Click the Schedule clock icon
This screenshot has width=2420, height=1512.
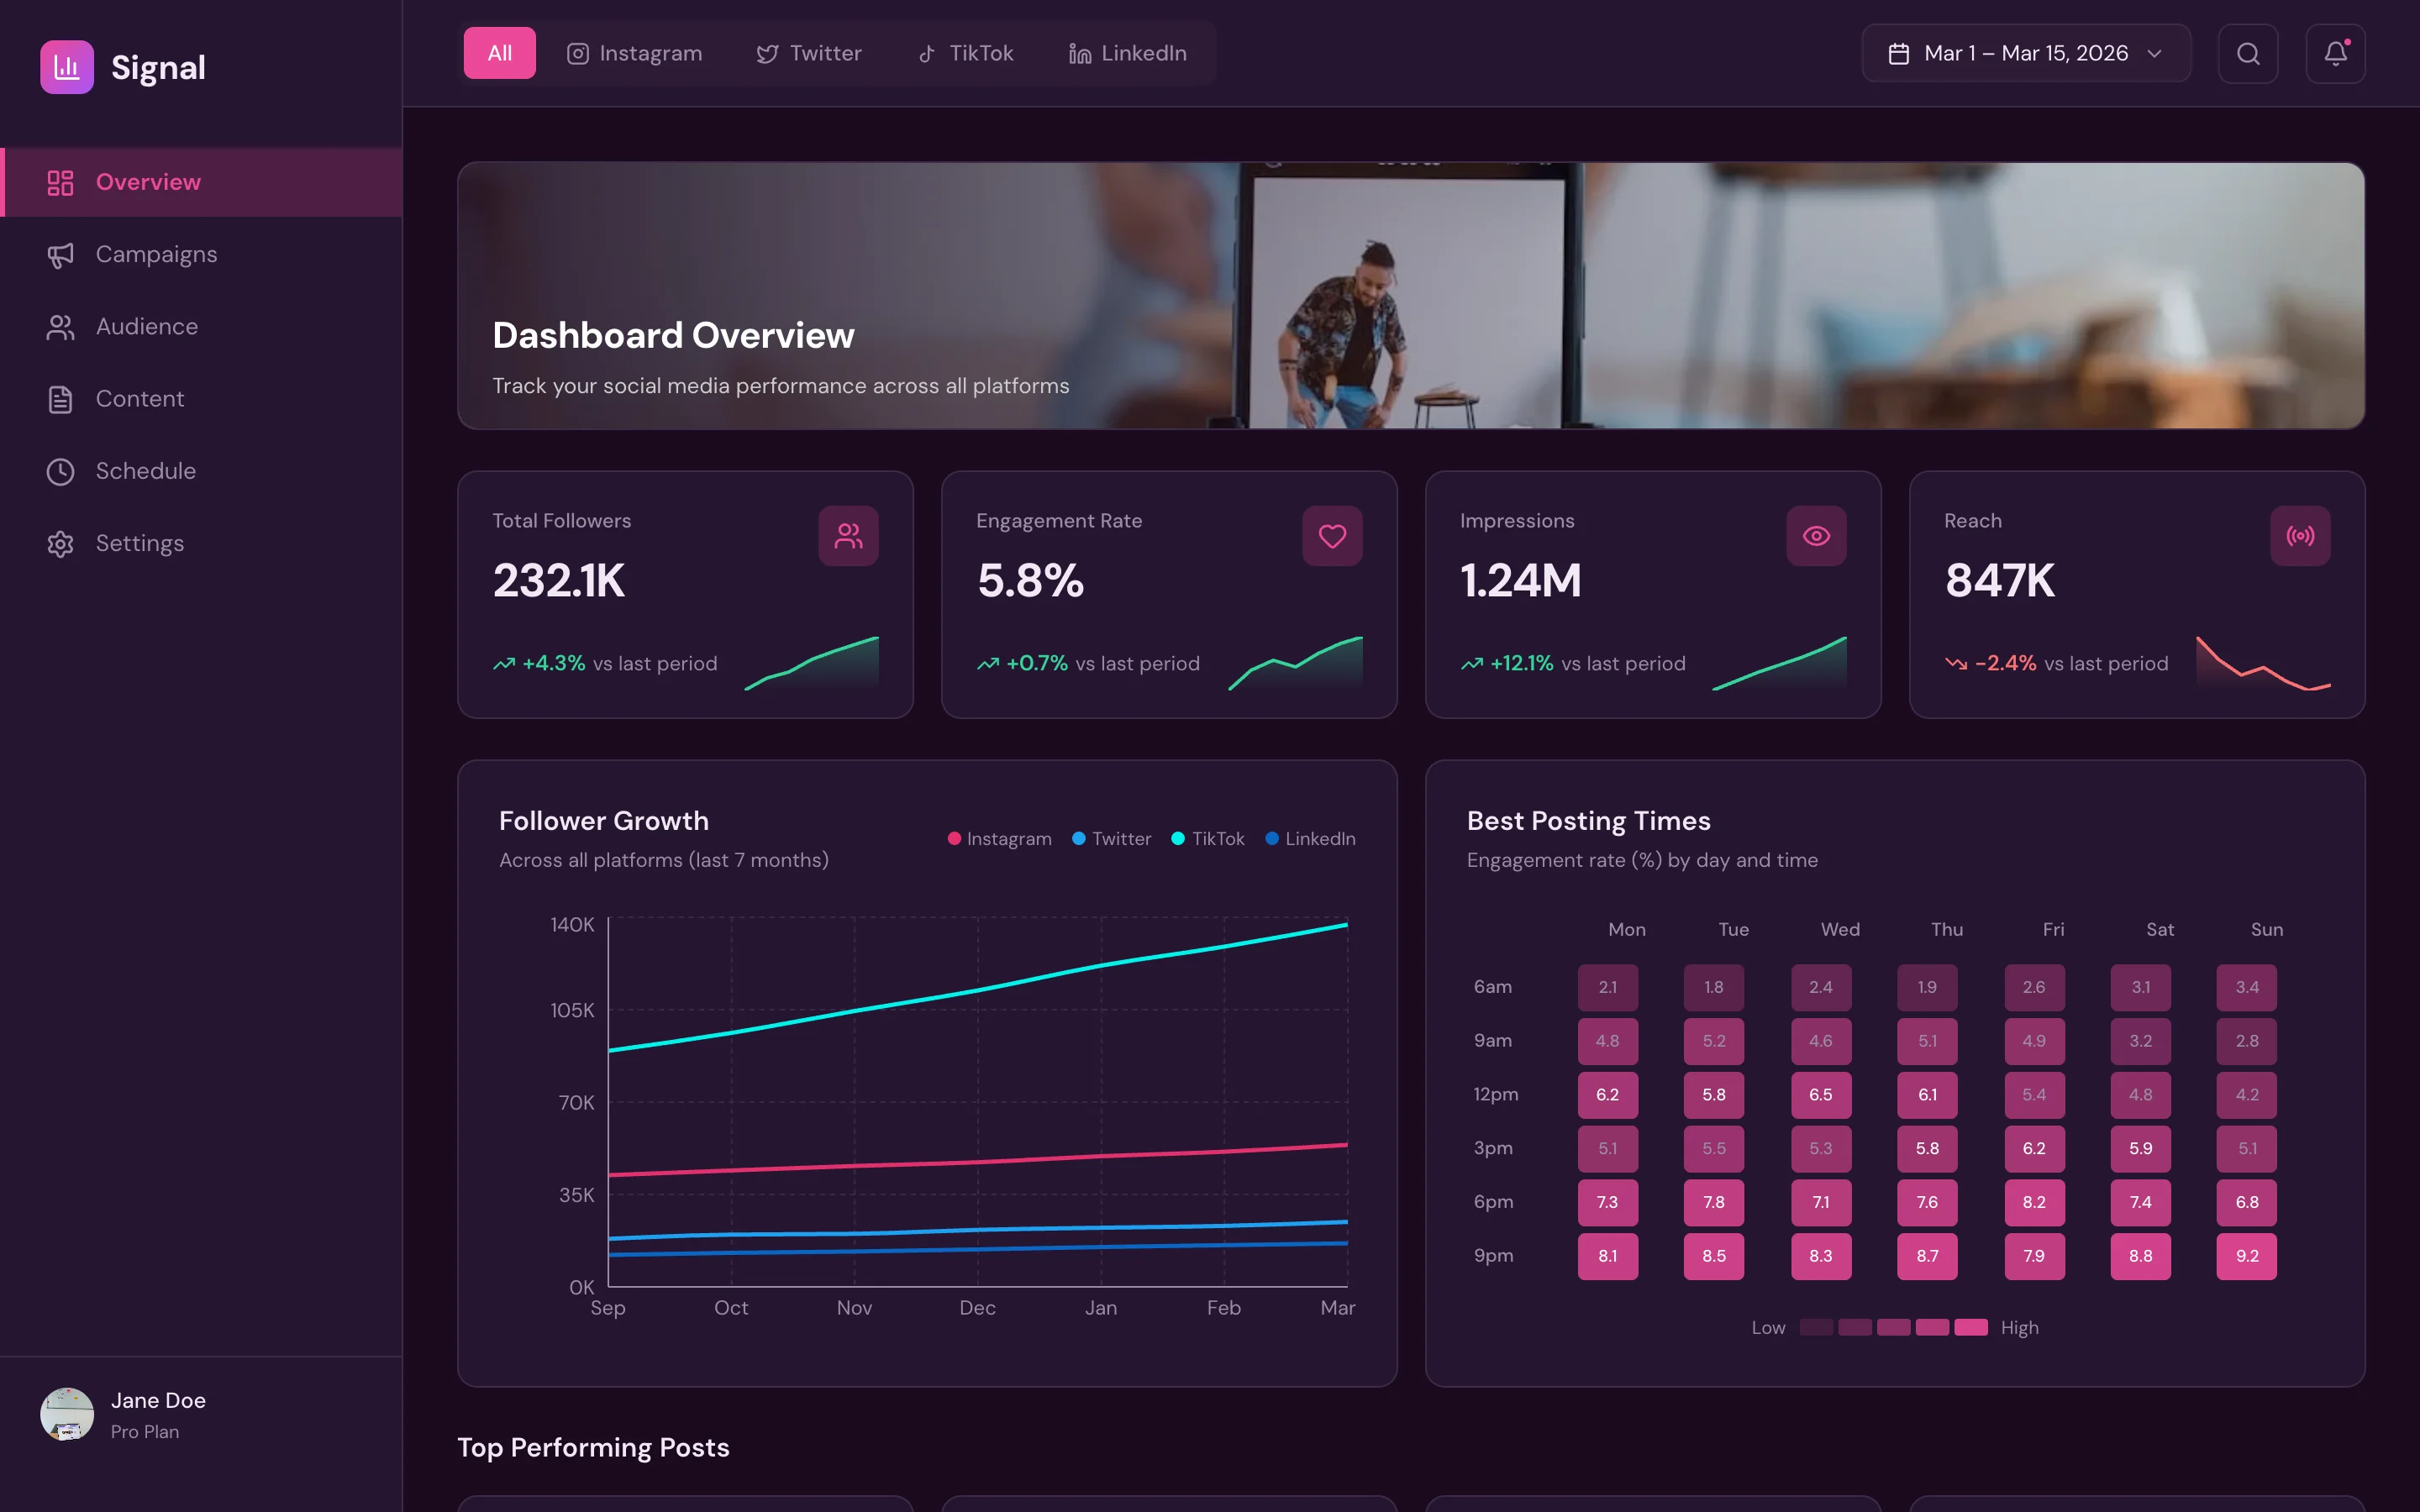click(x=60, y=471)
